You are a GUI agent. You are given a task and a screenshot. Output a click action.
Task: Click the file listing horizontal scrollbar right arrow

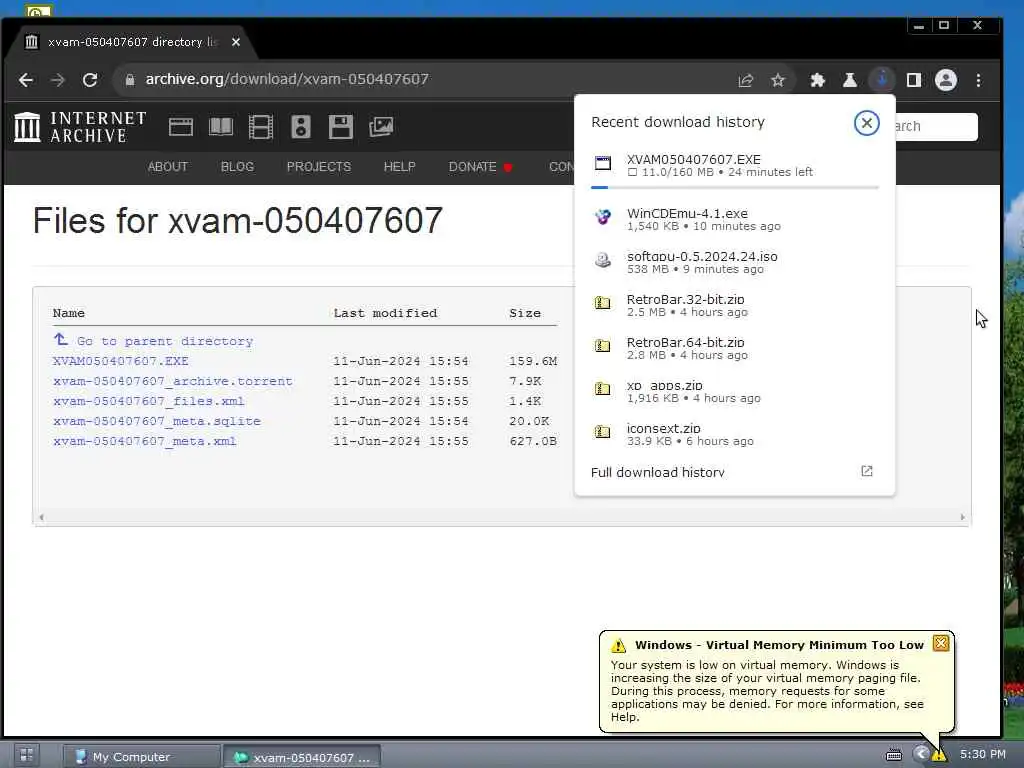pos(963,517)
